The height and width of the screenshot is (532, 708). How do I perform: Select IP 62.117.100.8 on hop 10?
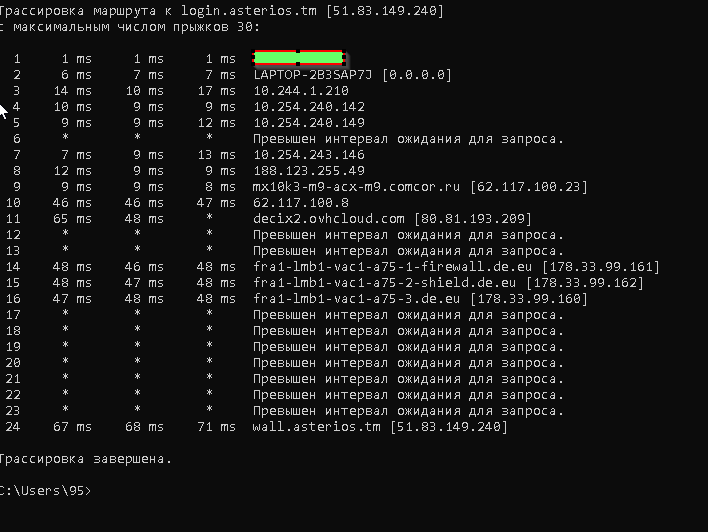[301, 203]
